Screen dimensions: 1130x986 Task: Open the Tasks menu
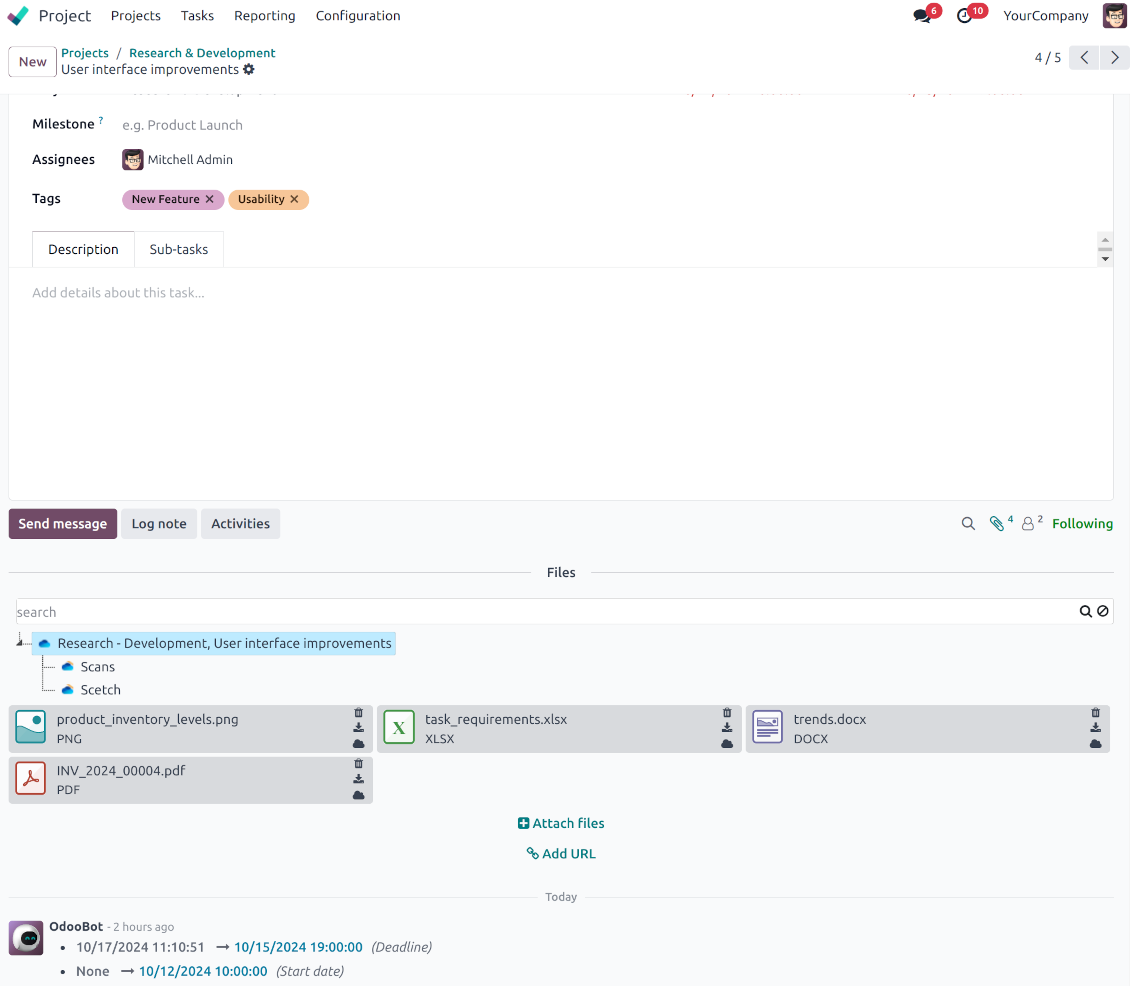[x=197, y=16]
